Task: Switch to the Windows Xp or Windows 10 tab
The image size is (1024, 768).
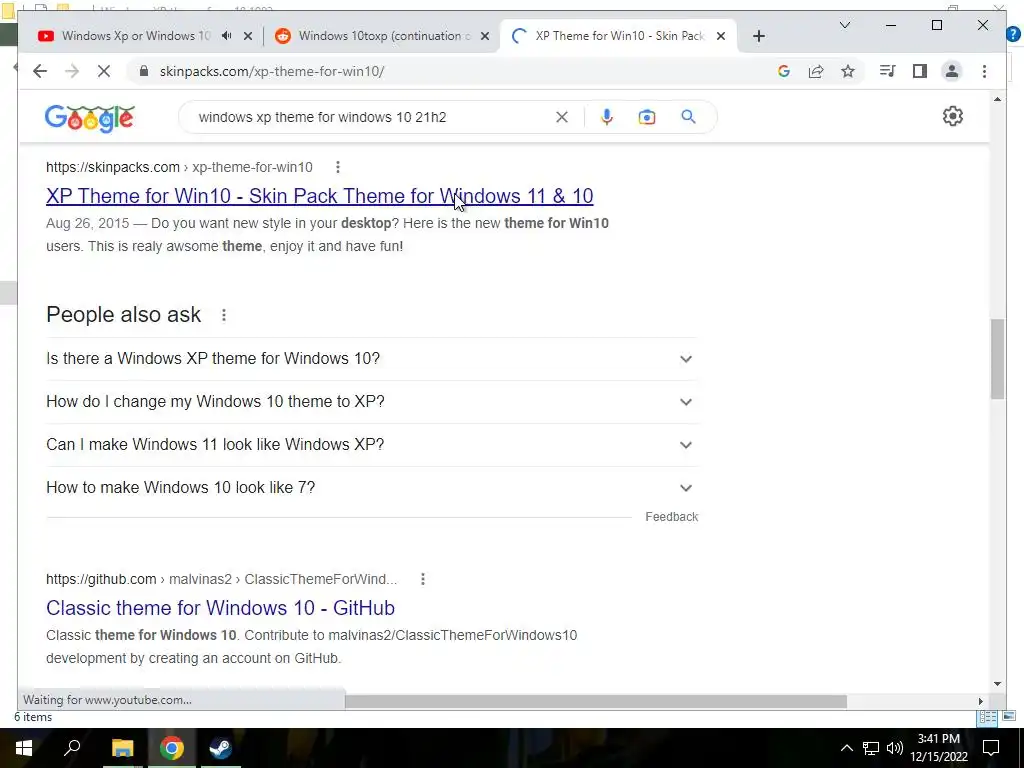Action: coord(136,36)
